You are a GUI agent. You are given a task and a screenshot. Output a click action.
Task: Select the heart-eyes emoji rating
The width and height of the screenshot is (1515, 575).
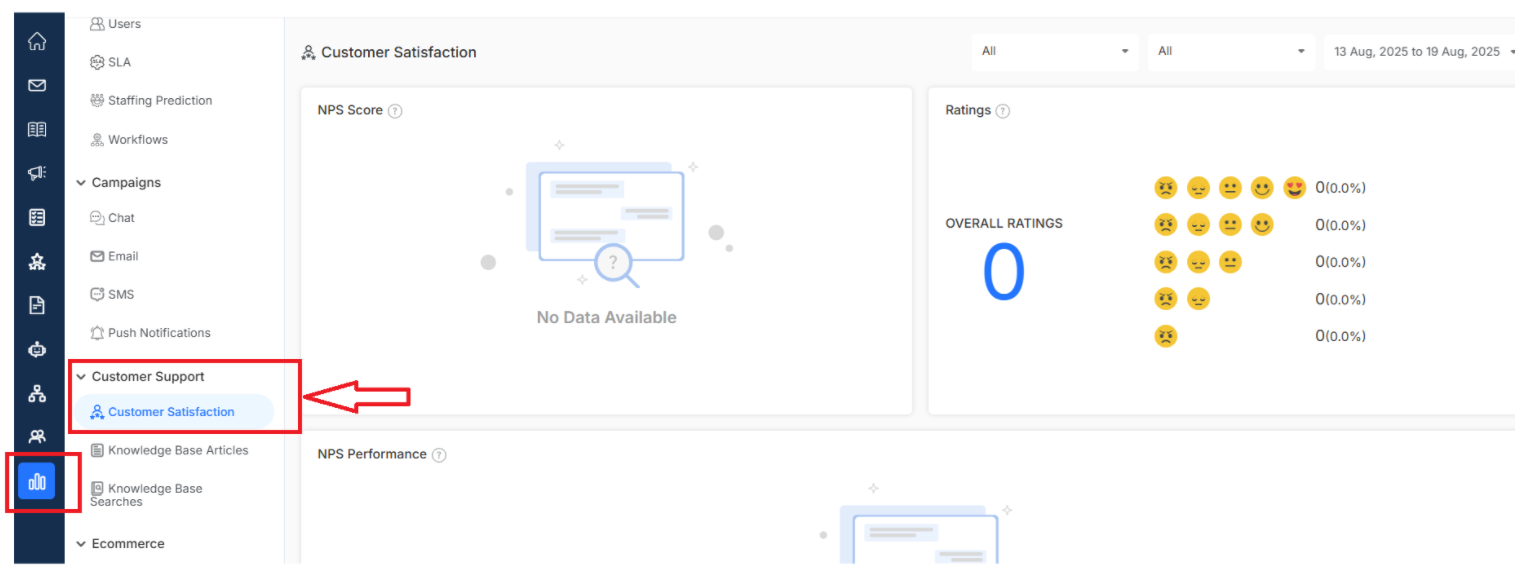1295,188
